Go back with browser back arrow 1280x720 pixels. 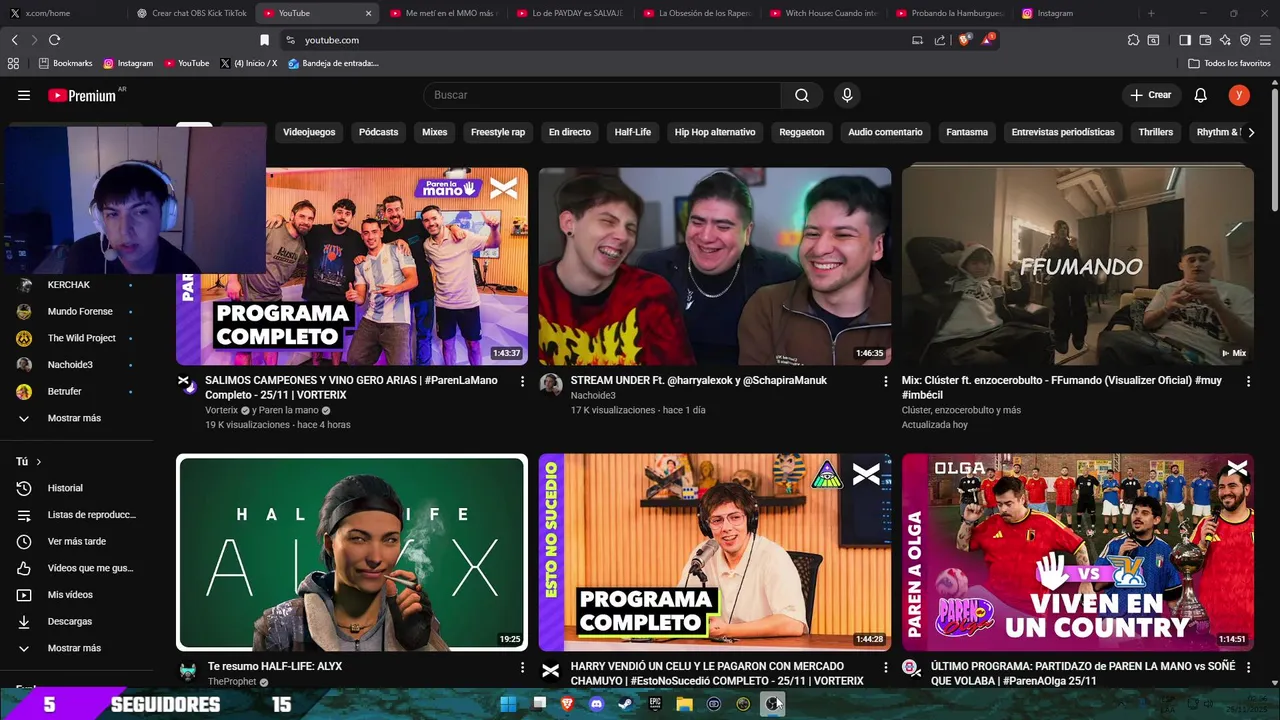[x=14, y=40]
